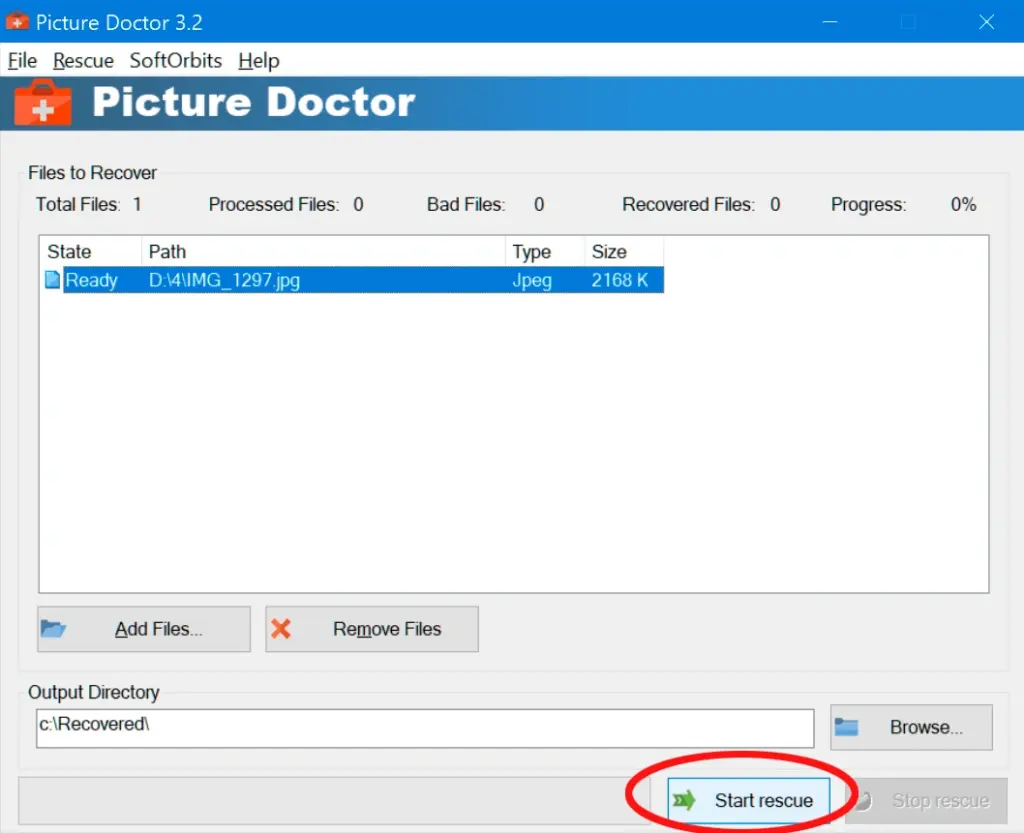The height and width of the screenshot is (833, 1024).
Task: Click the Jpeg type cell in file row
Action: [532, 281]
